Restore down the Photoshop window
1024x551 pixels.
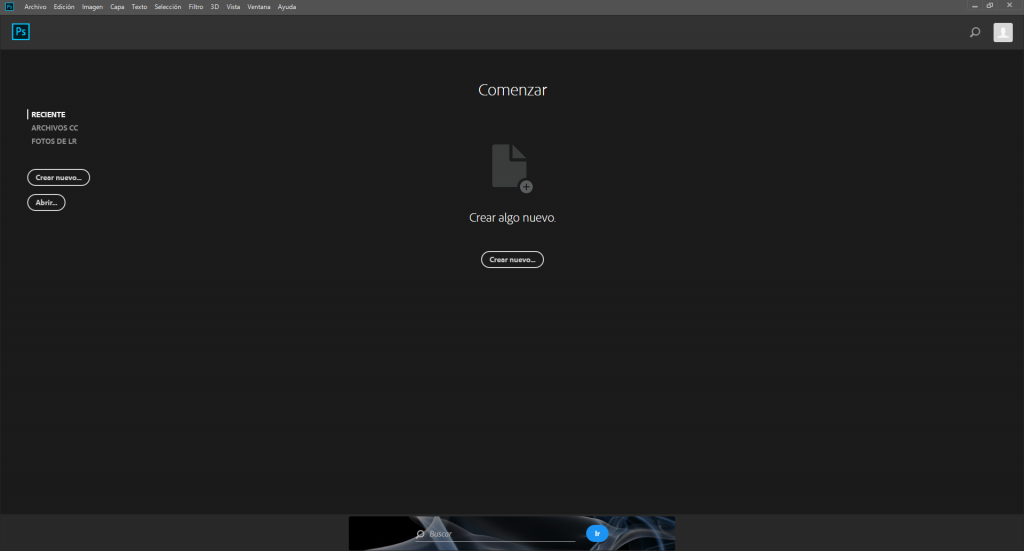coord(990,6)
